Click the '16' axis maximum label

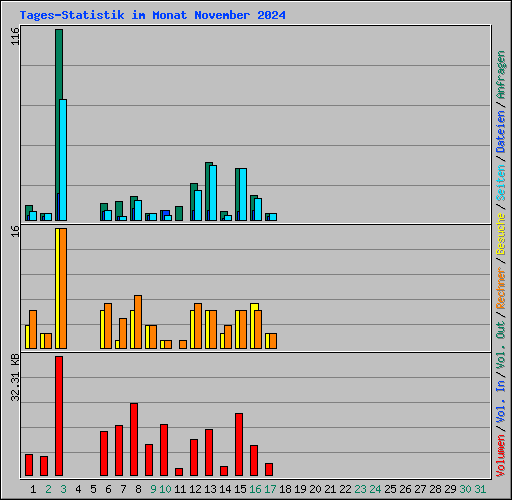click(15, 231)
